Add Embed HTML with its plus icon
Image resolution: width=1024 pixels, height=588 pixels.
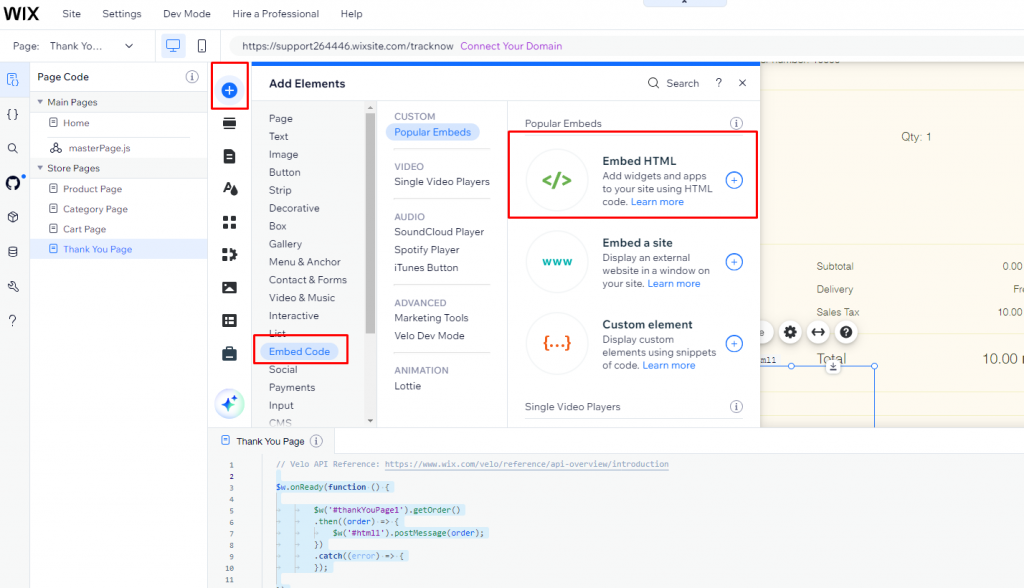point(734,181)
